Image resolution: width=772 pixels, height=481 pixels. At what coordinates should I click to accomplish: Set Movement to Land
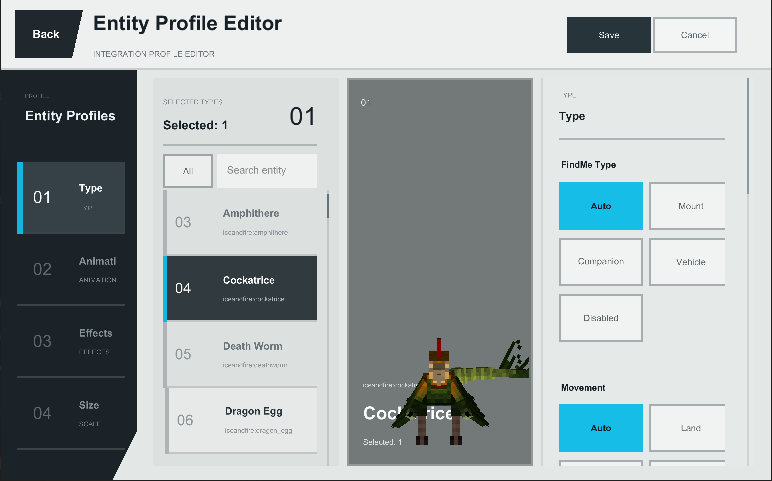pyautogui.click(x=687, y=428)
